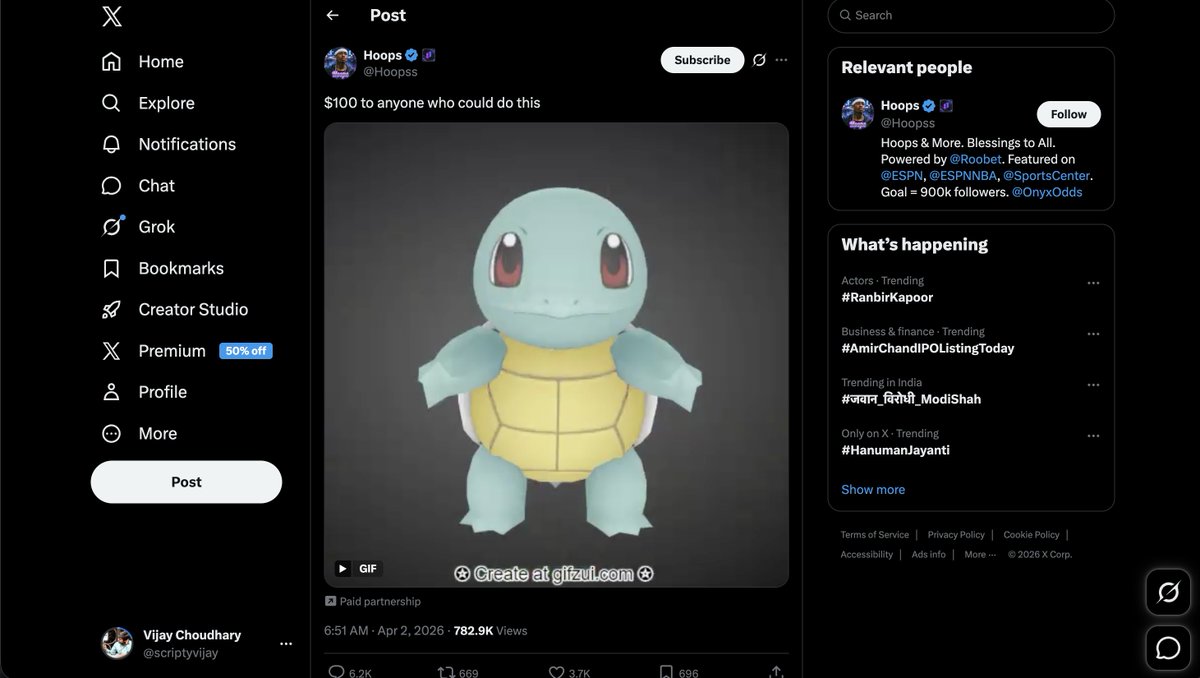1200x678 pixels.
Task: Open post options three-dot menu
Action: point(782,60)
